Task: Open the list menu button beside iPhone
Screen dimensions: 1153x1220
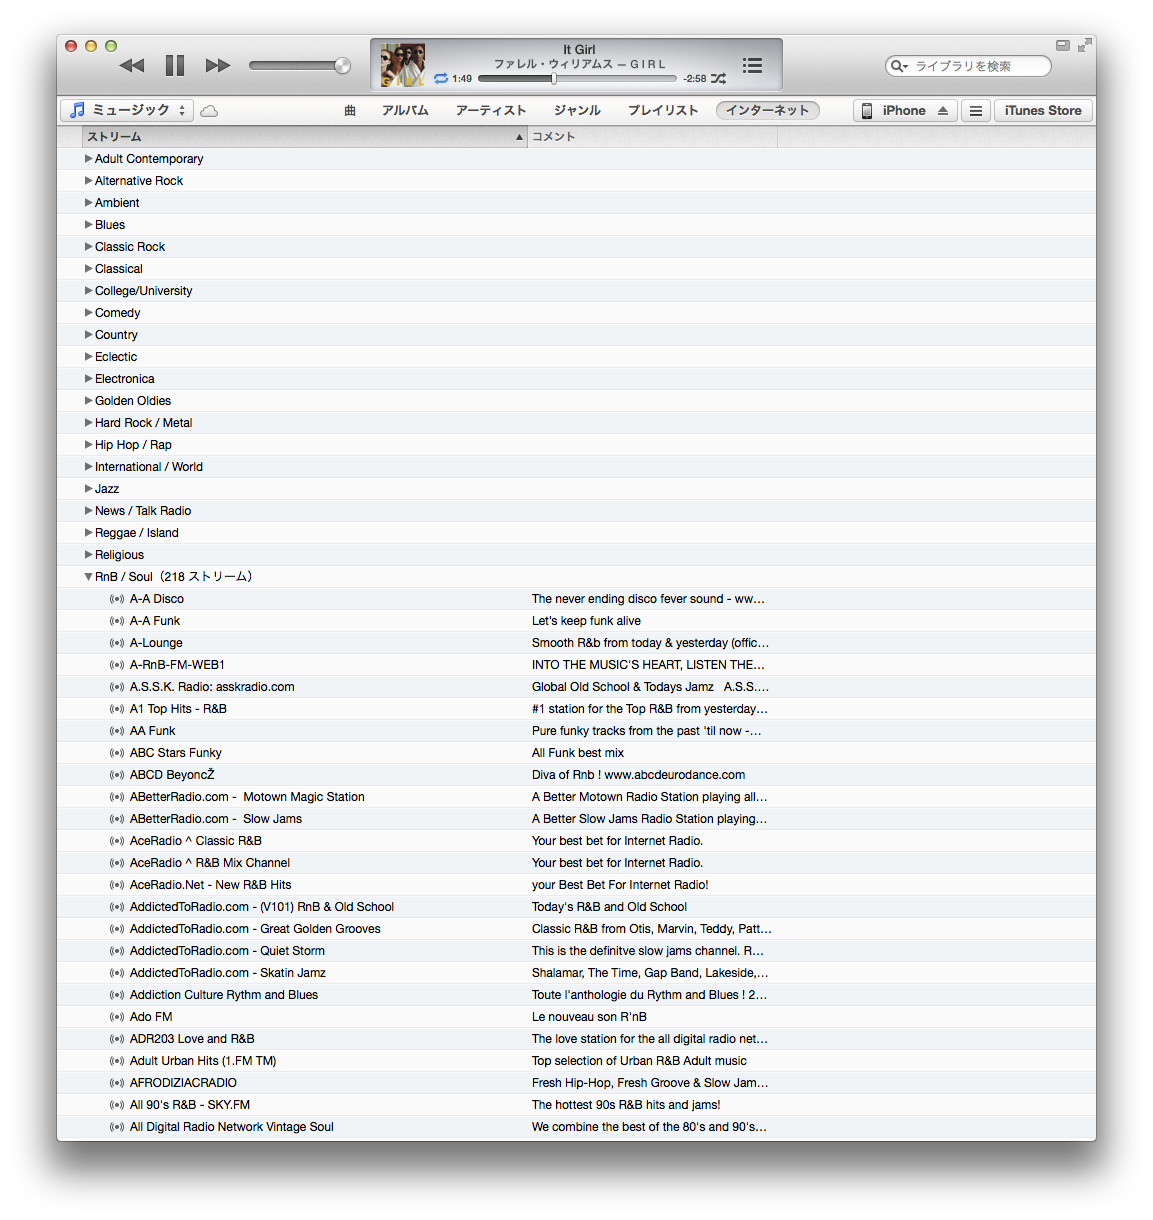Action: (976, 111)
